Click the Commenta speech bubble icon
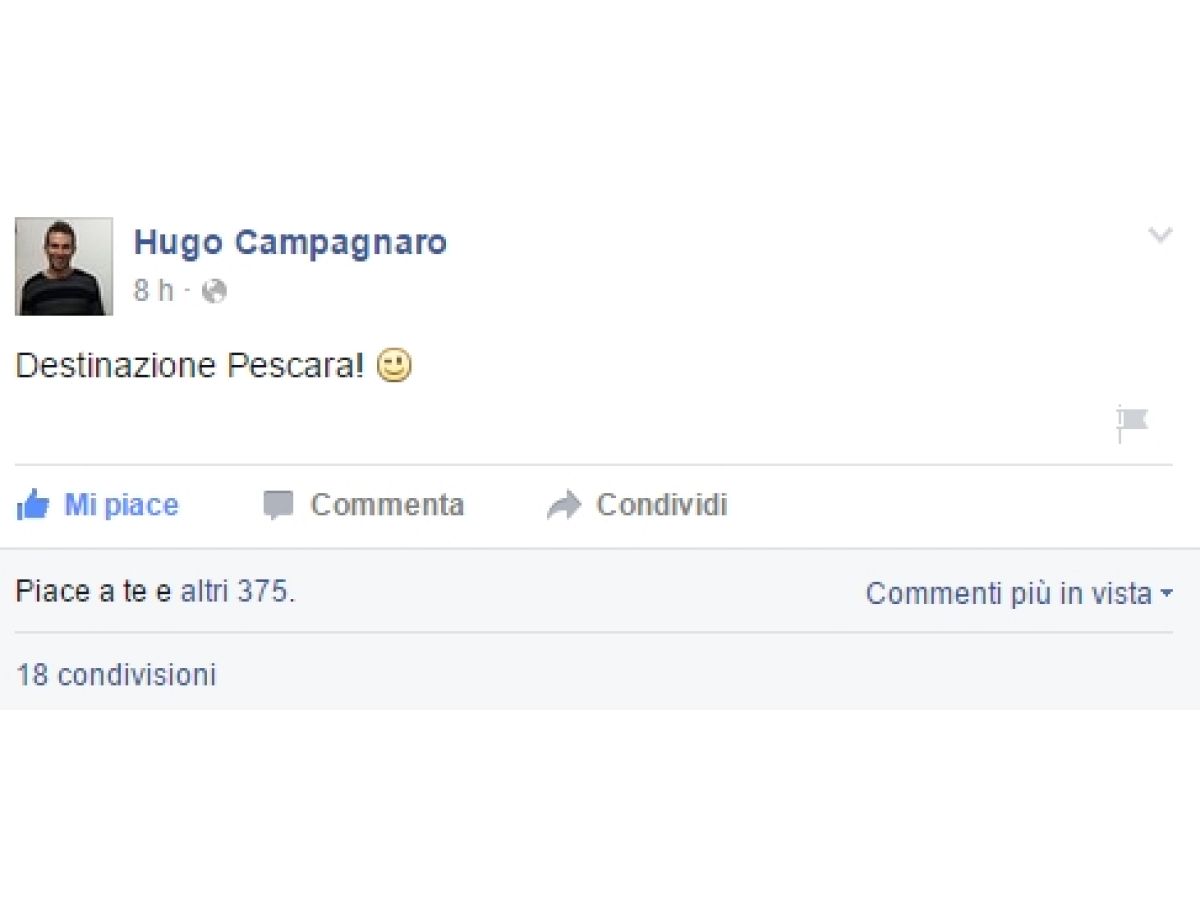The width and height of the screenshot is (1200, 900). coord(278,505)
